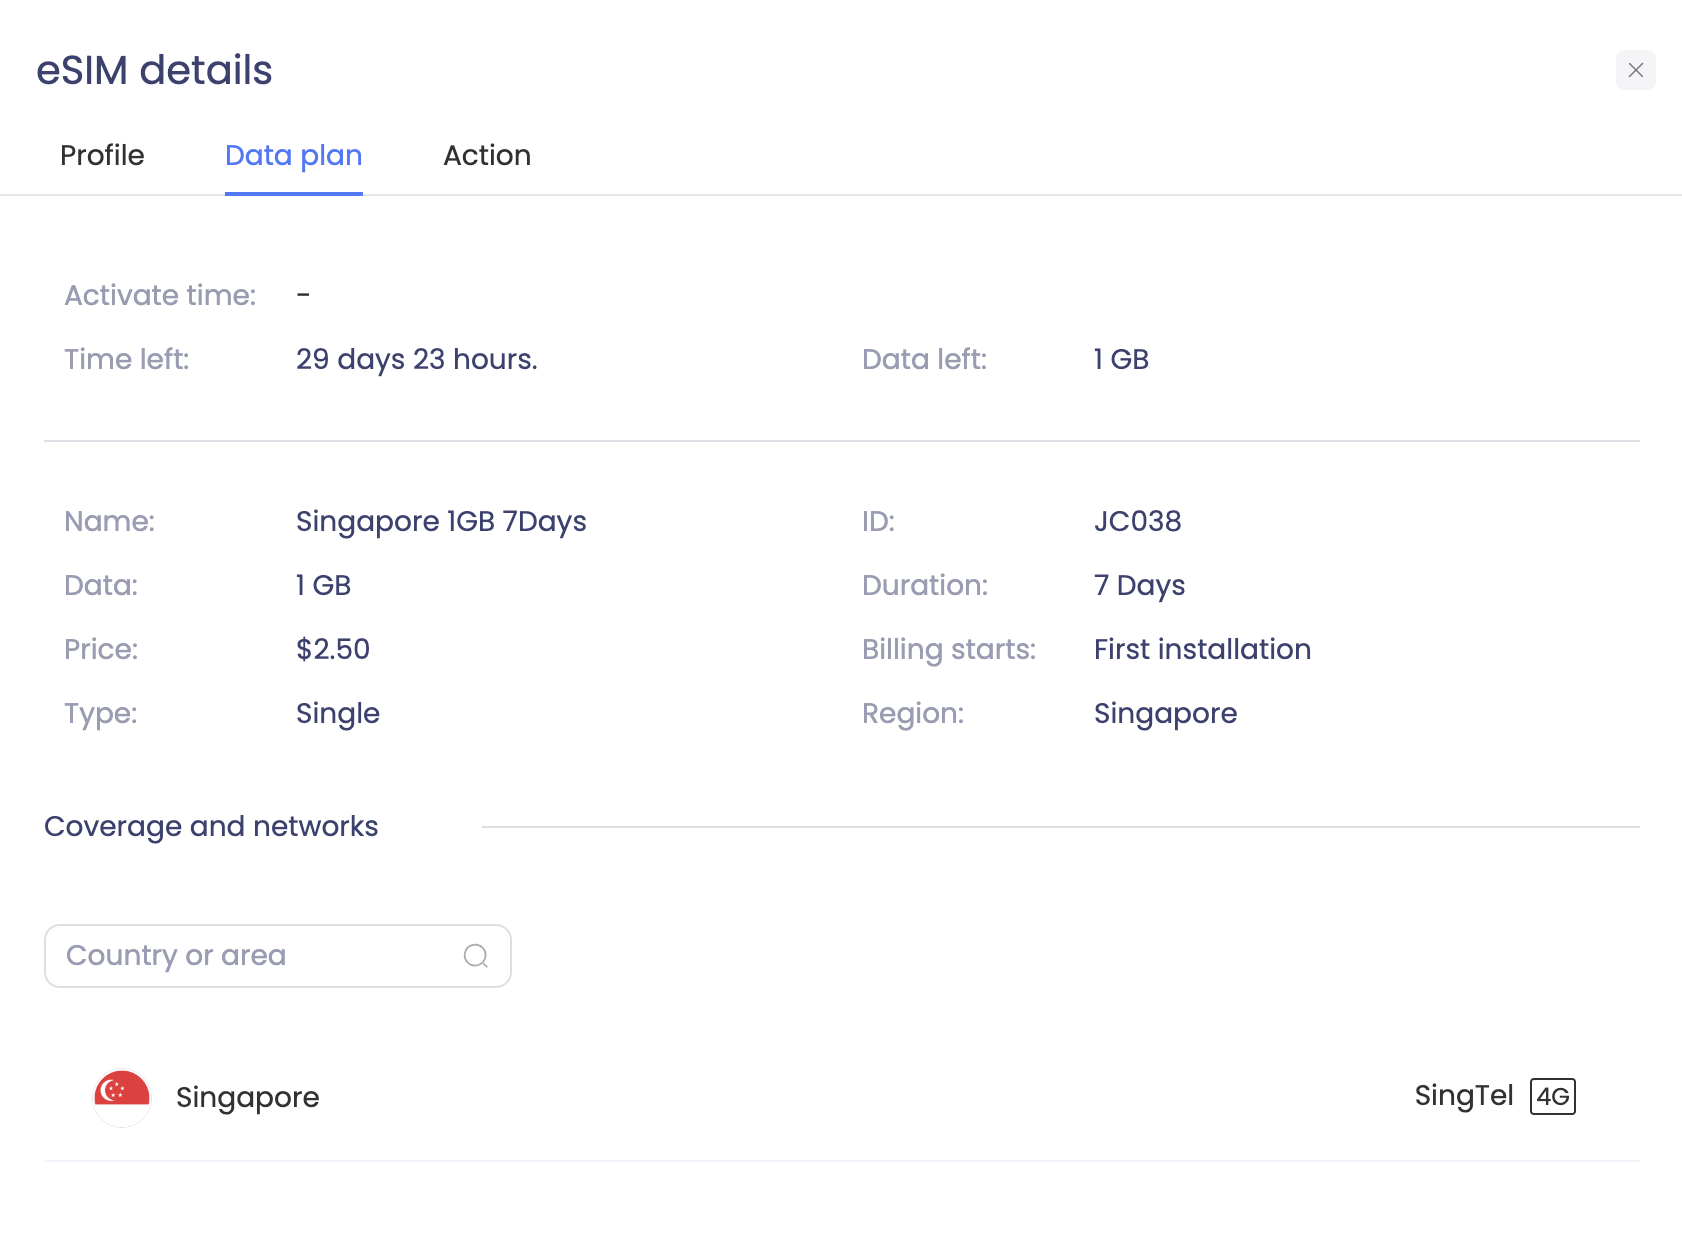Select the Data plan tab
This screenshot has height=1244, width=1682.
[293, 156]
